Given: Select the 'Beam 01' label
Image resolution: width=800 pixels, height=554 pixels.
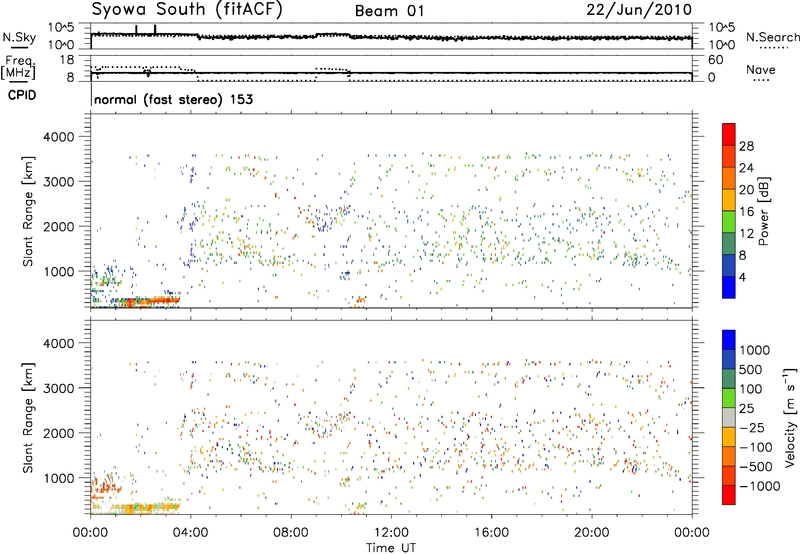Looking at the screenshot, I should tap(390, 11).
